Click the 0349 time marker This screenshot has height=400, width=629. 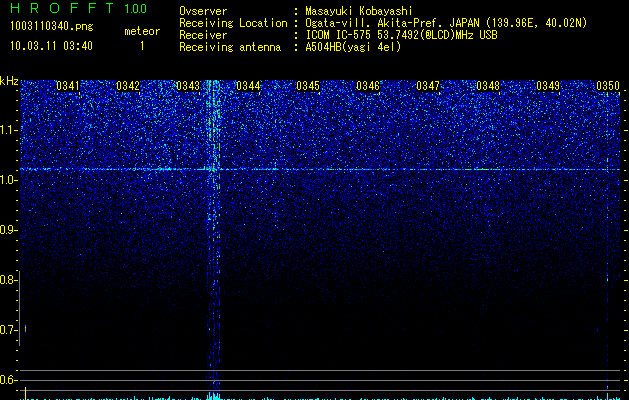tap(548, 86)
